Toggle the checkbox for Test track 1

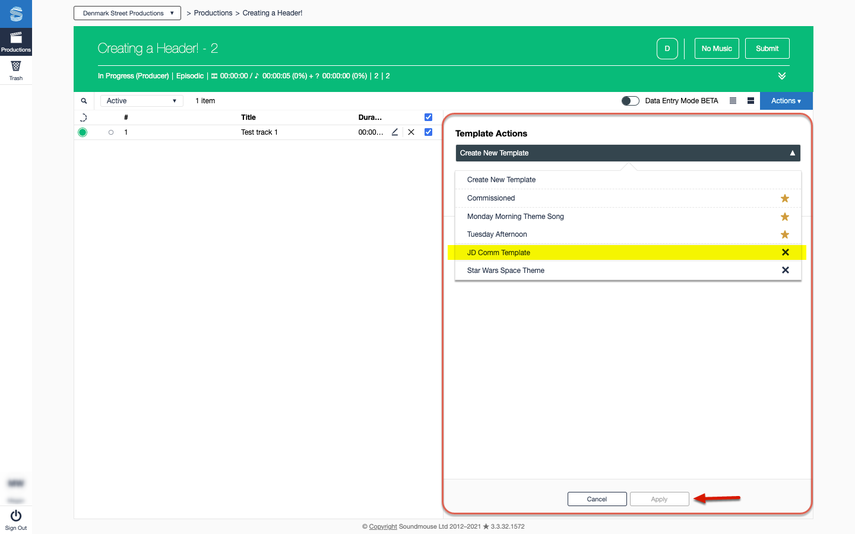428,132
